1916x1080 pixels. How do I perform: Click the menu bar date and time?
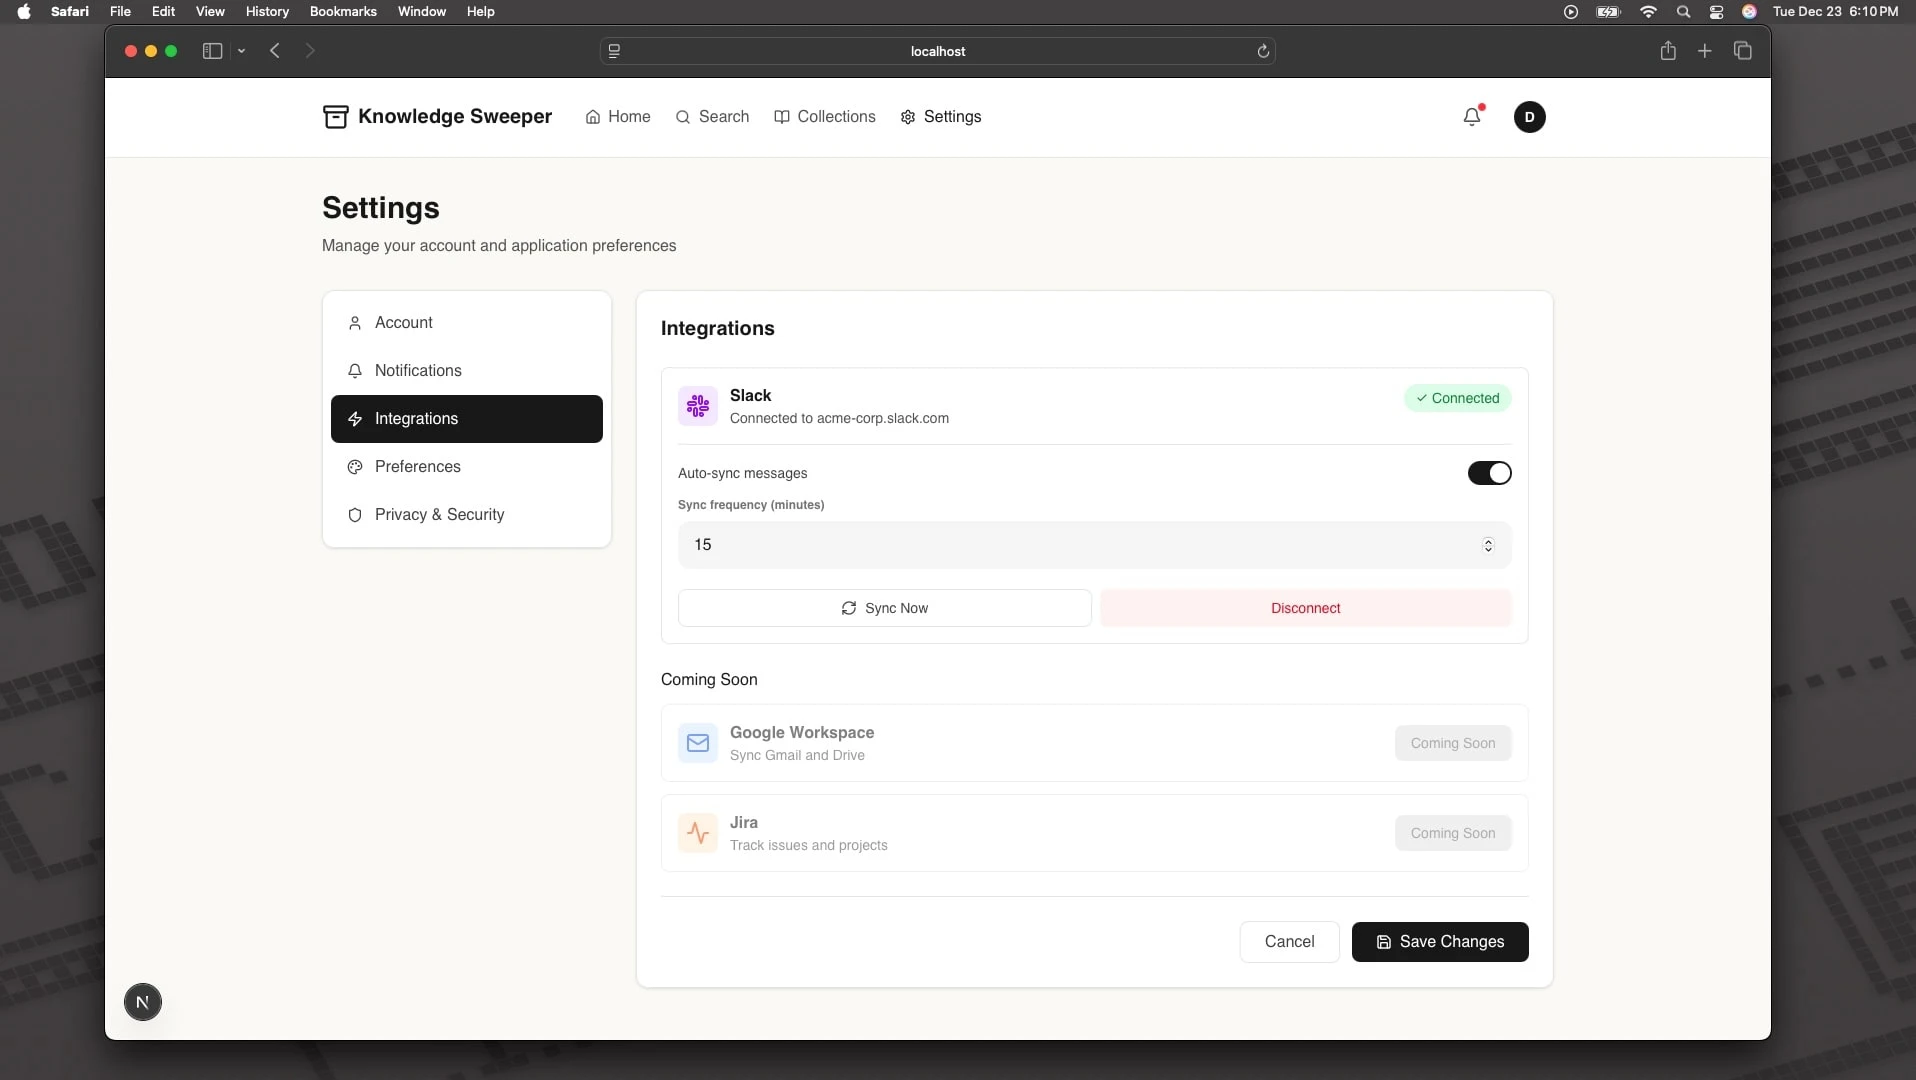click(x=1836, y=12)
